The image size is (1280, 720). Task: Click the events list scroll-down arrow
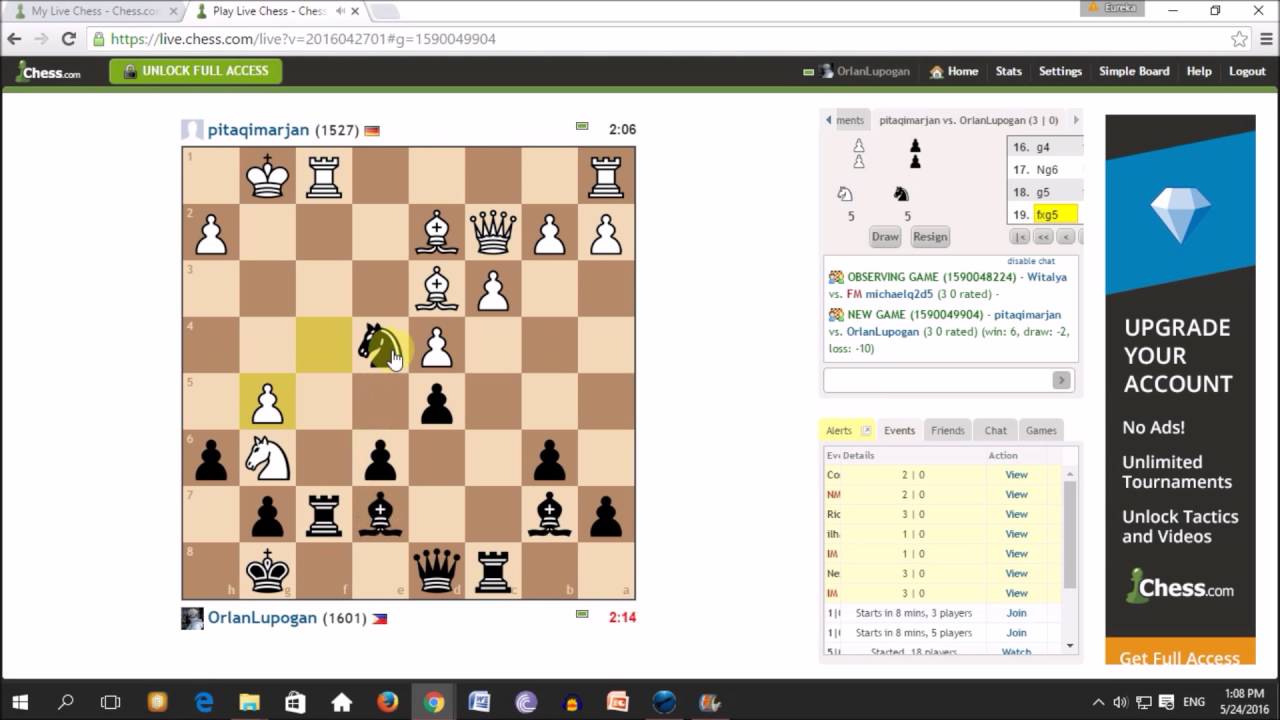point(1069,645)
